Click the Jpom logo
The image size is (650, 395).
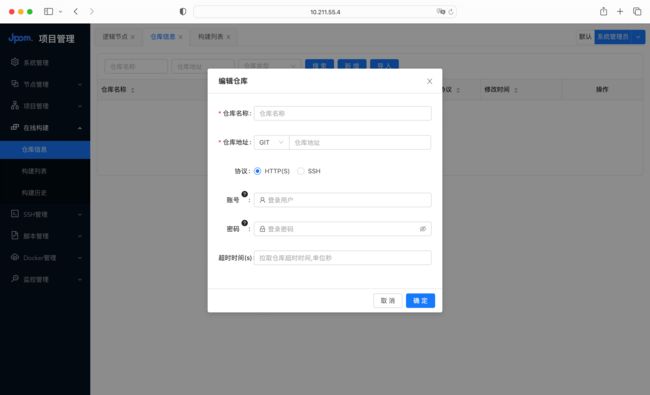(20, 38)
